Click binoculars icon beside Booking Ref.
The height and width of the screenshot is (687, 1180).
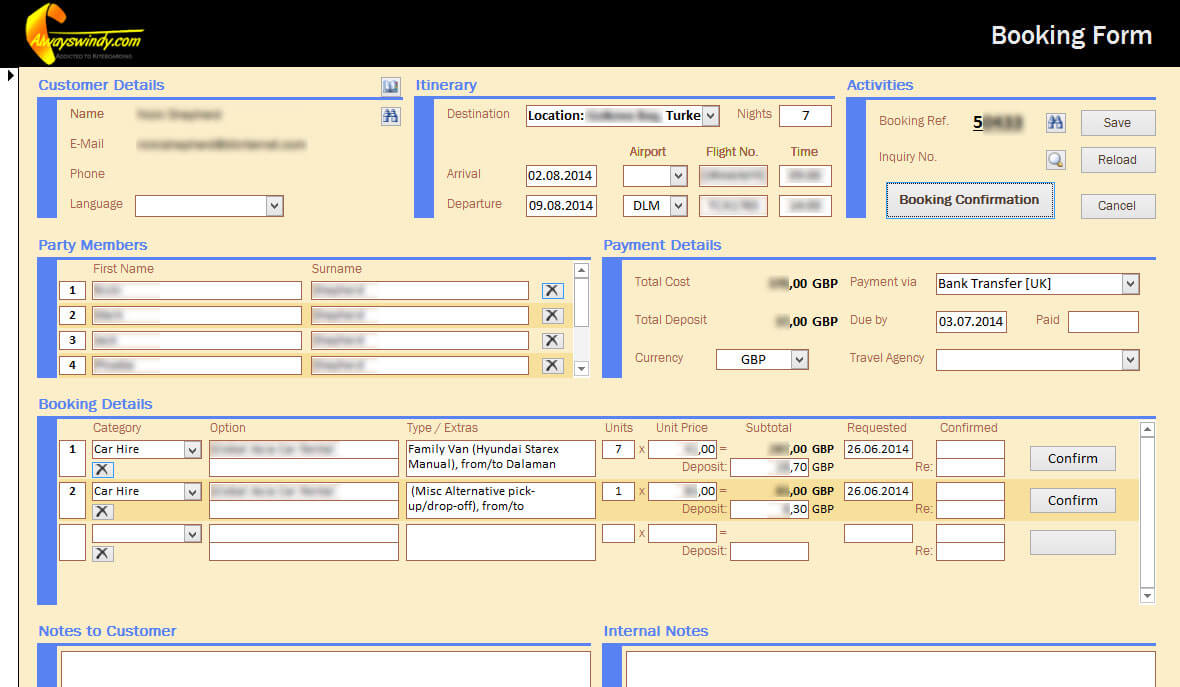pos(1055,123)
